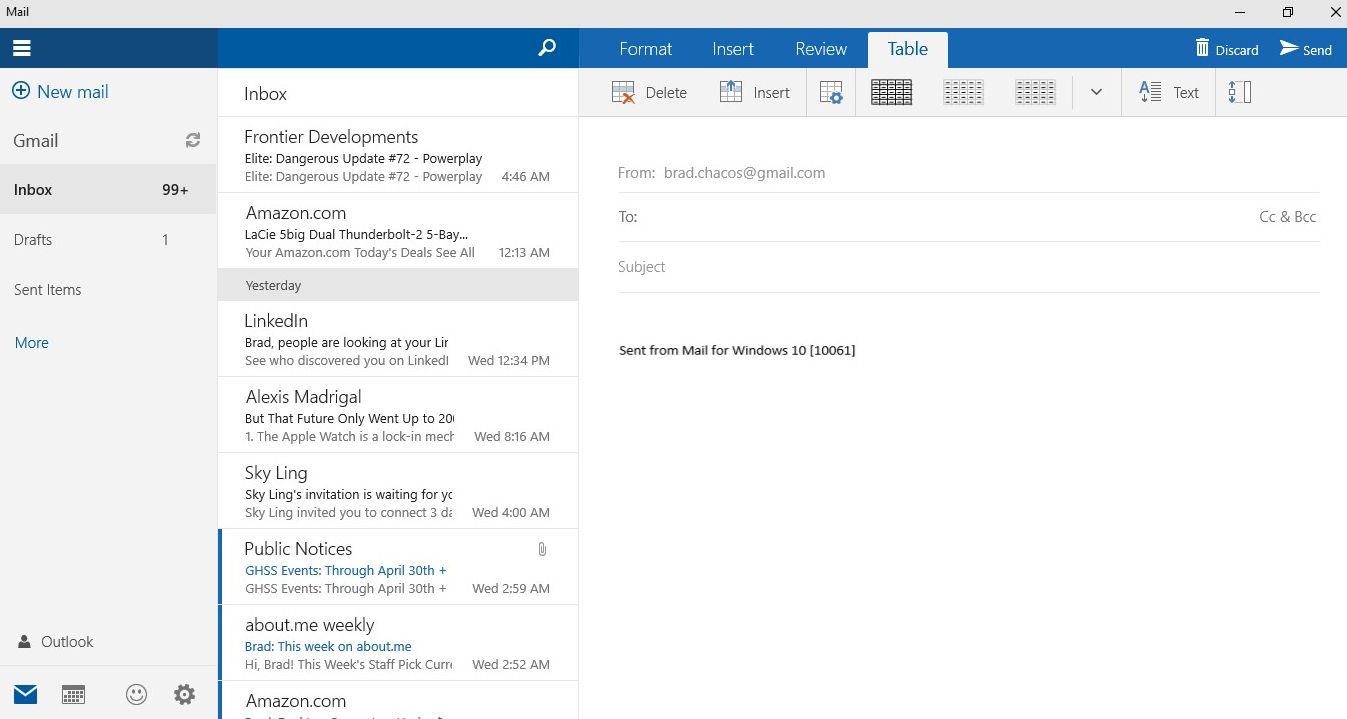1347x719 pixels.
Task: Open the Drafts folder
Action: click(x=33, y=240)
